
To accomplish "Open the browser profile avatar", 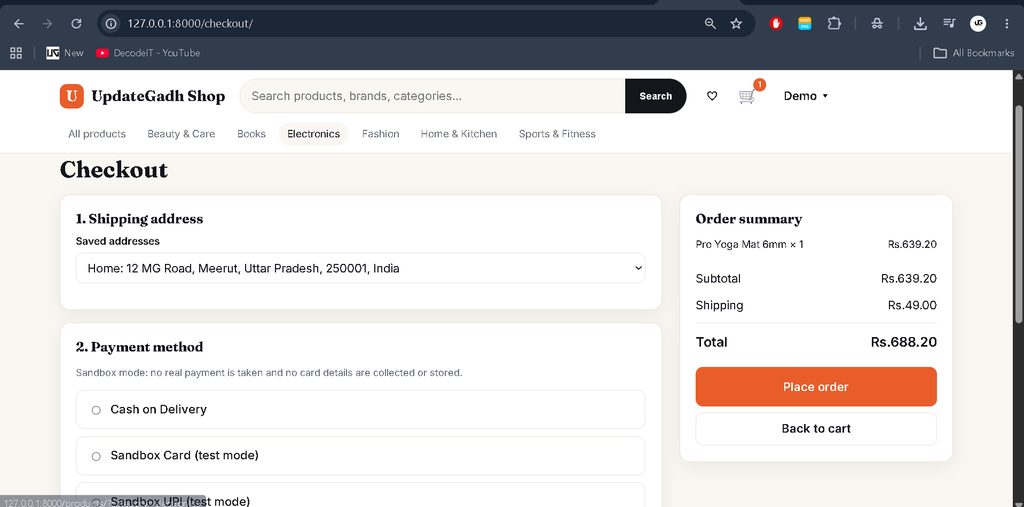I will [x=978, y=24].
